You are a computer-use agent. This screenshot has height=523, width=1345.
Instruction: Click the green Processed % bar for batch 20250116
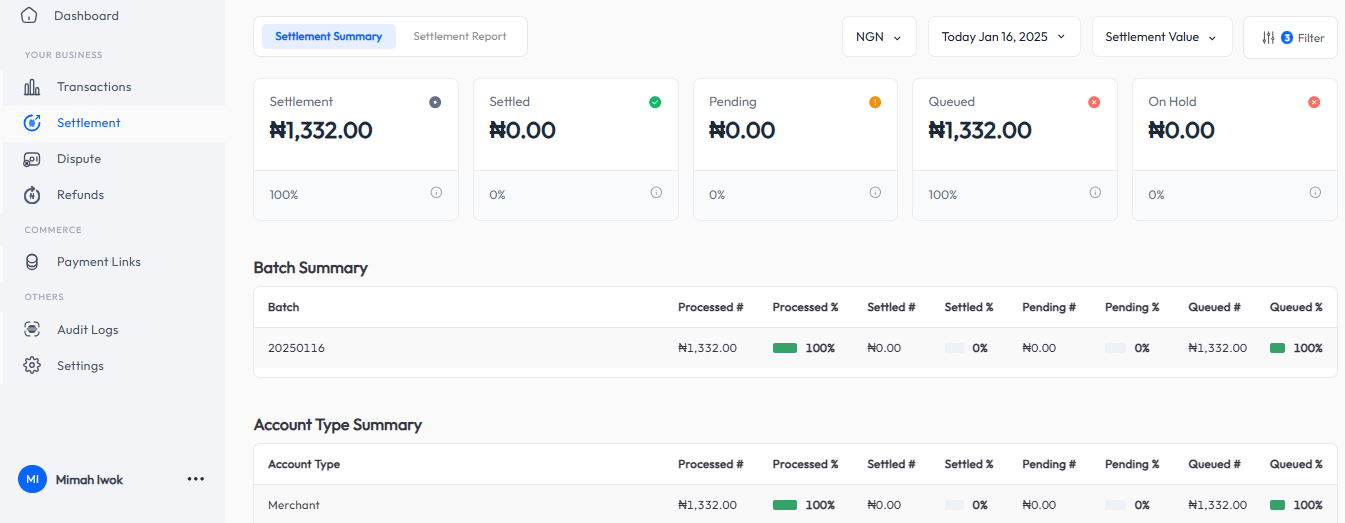pyautogui.click(x=785, y=348)
